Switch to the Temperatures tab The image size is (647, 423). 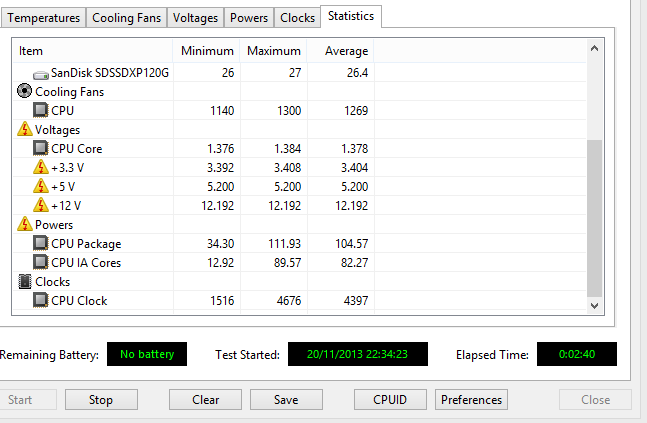44,18
